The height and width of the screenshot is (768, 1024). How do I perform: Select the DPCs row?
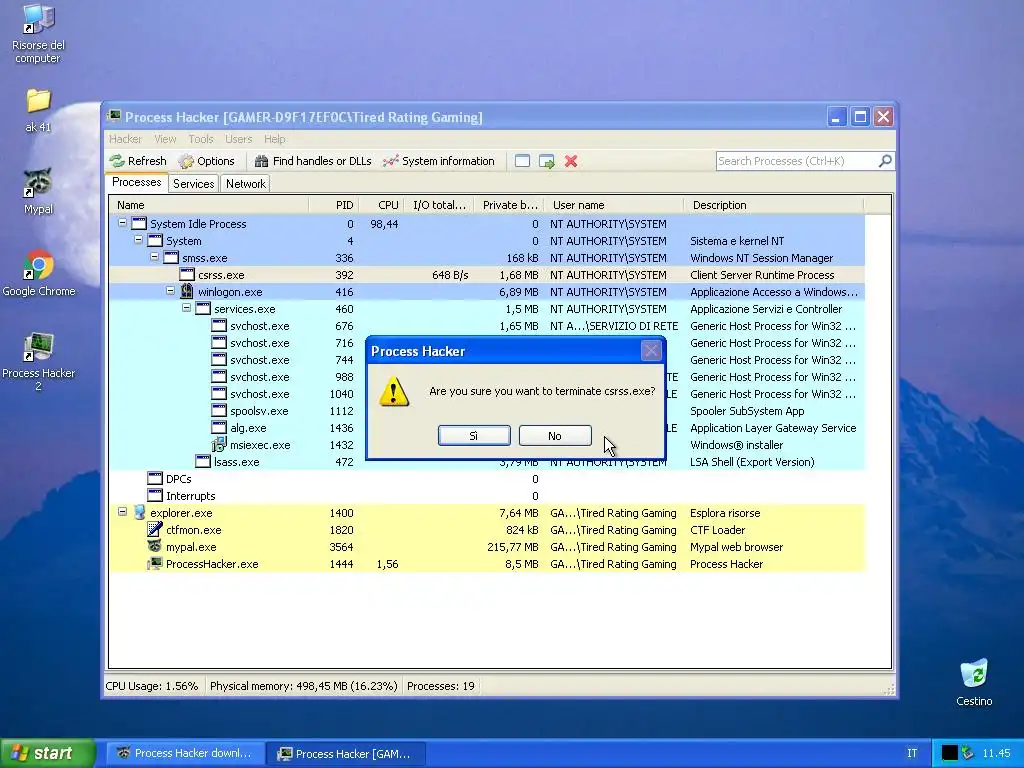487,479
